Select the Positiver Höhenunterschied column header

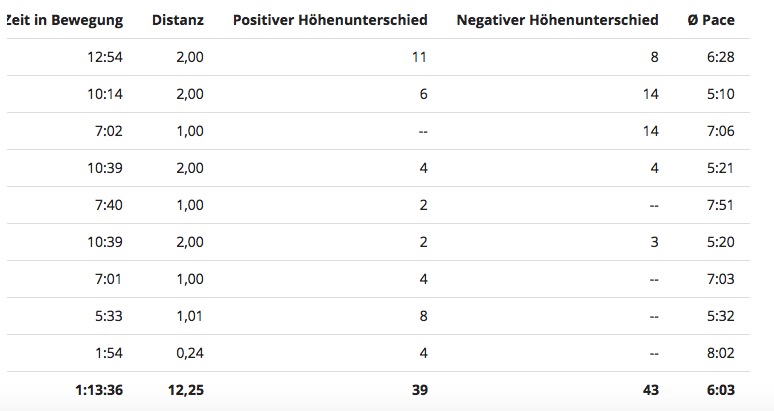329,20
